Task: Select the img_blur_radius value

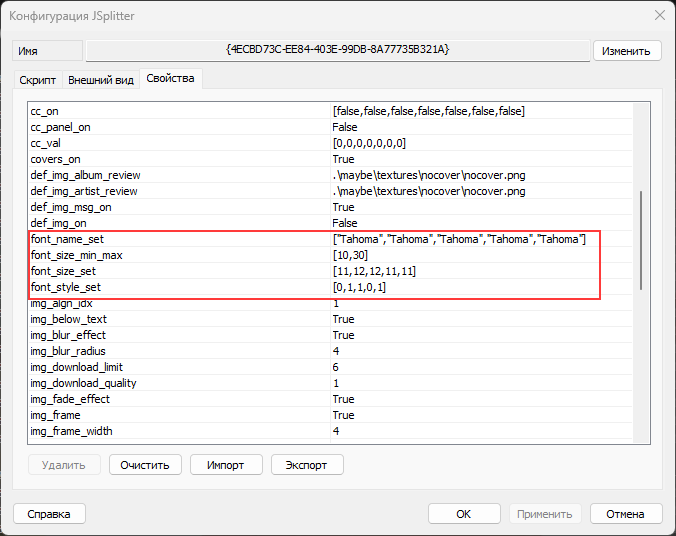Action: pyautogui.click(x=337, y=351)
